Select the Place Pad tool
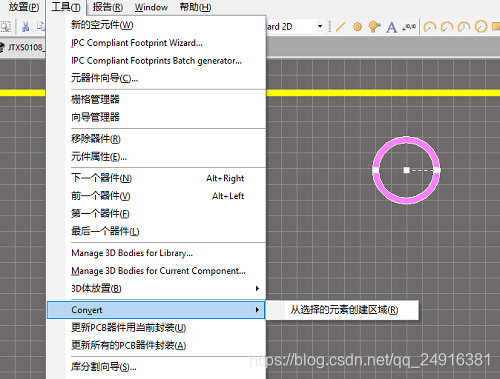This screenshot has width=500, height=379. 357,26
